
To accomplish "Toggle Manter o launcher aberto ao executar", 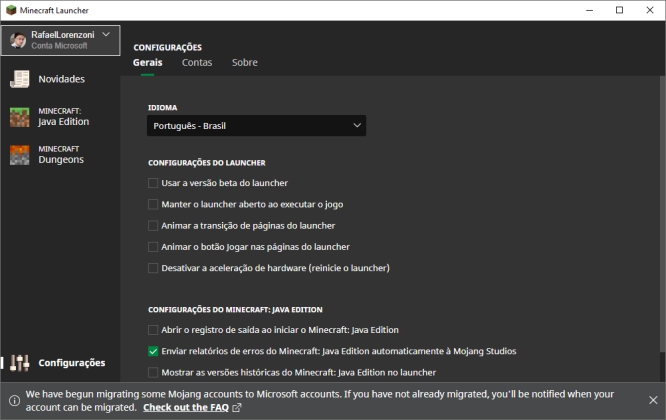I will [153, 204].
